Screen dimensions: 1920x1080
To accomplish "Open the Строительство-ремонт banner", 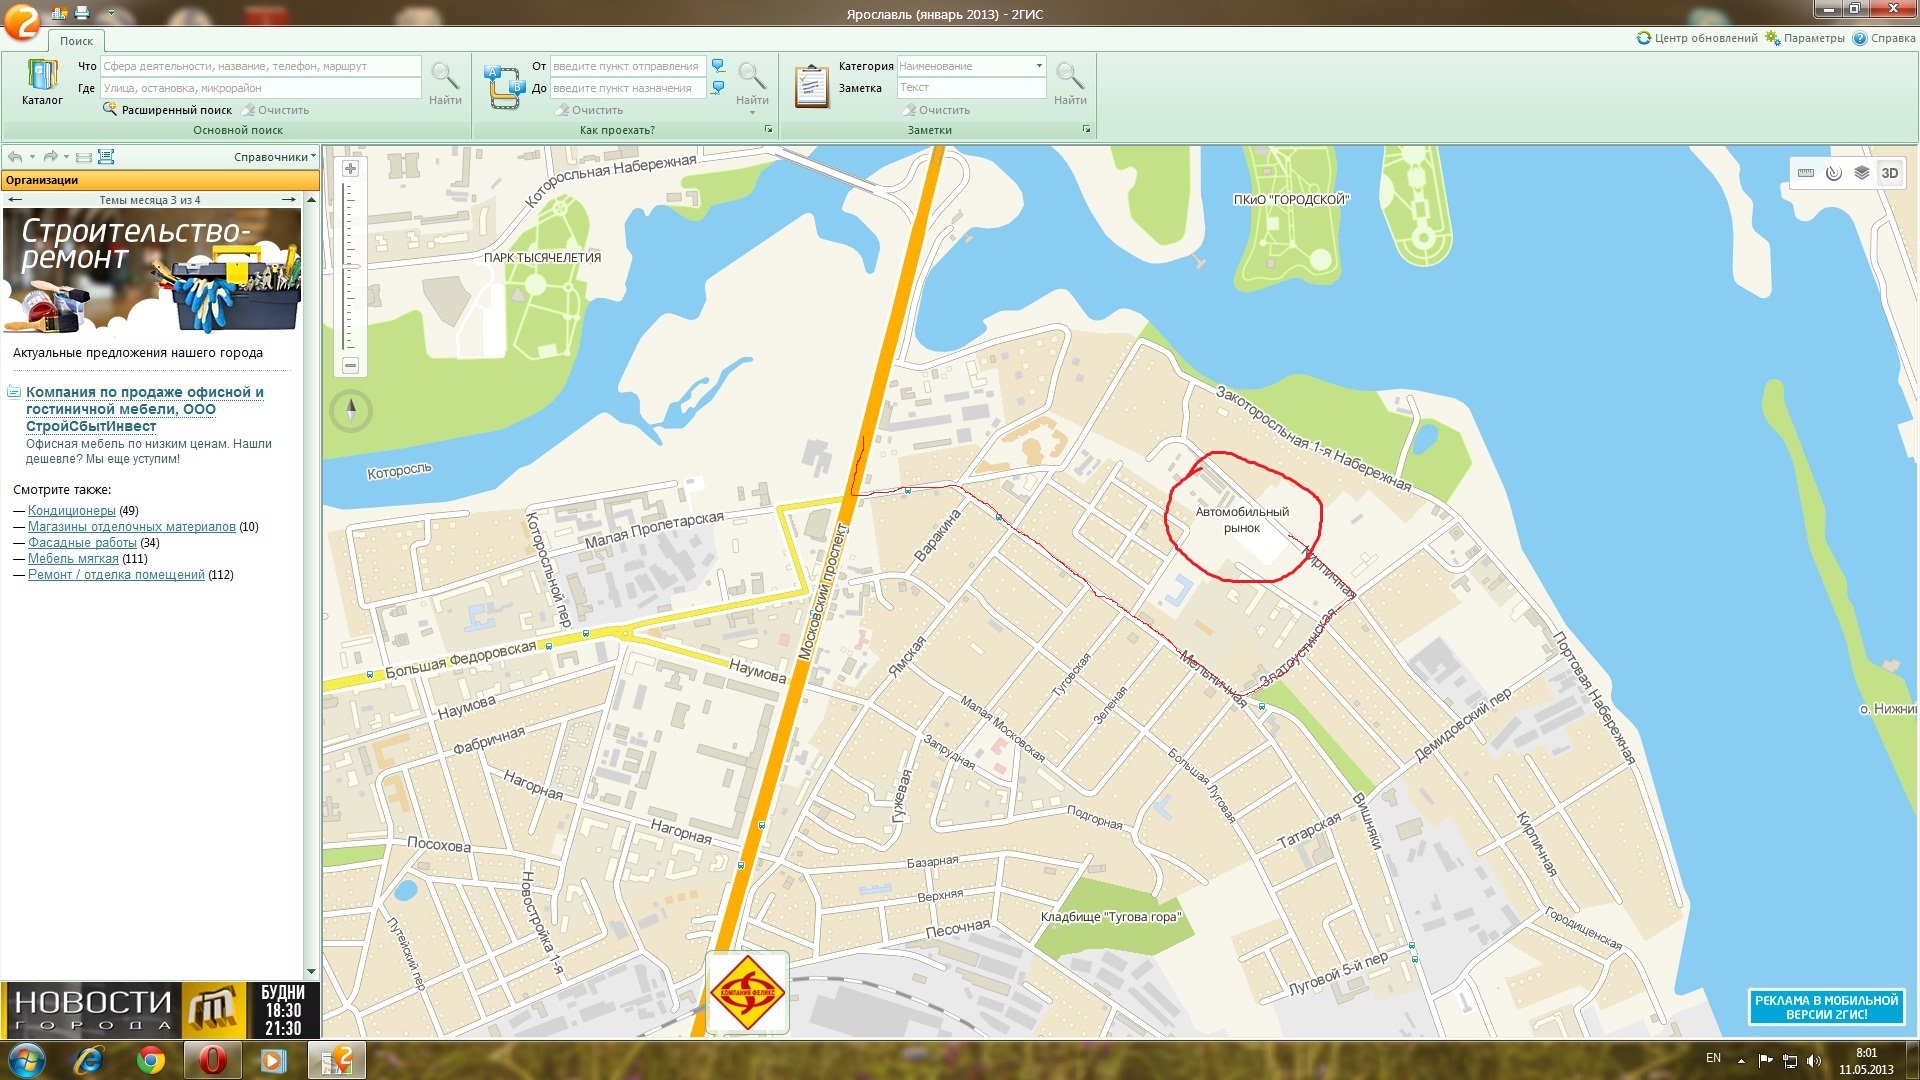I will click(x=152, y=271).
